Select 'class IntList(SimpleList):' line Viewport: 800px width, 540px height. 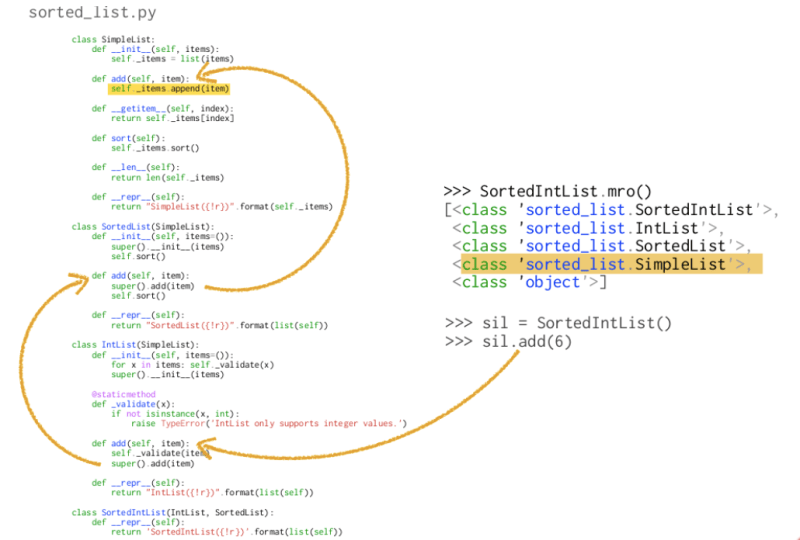point(135,345)
